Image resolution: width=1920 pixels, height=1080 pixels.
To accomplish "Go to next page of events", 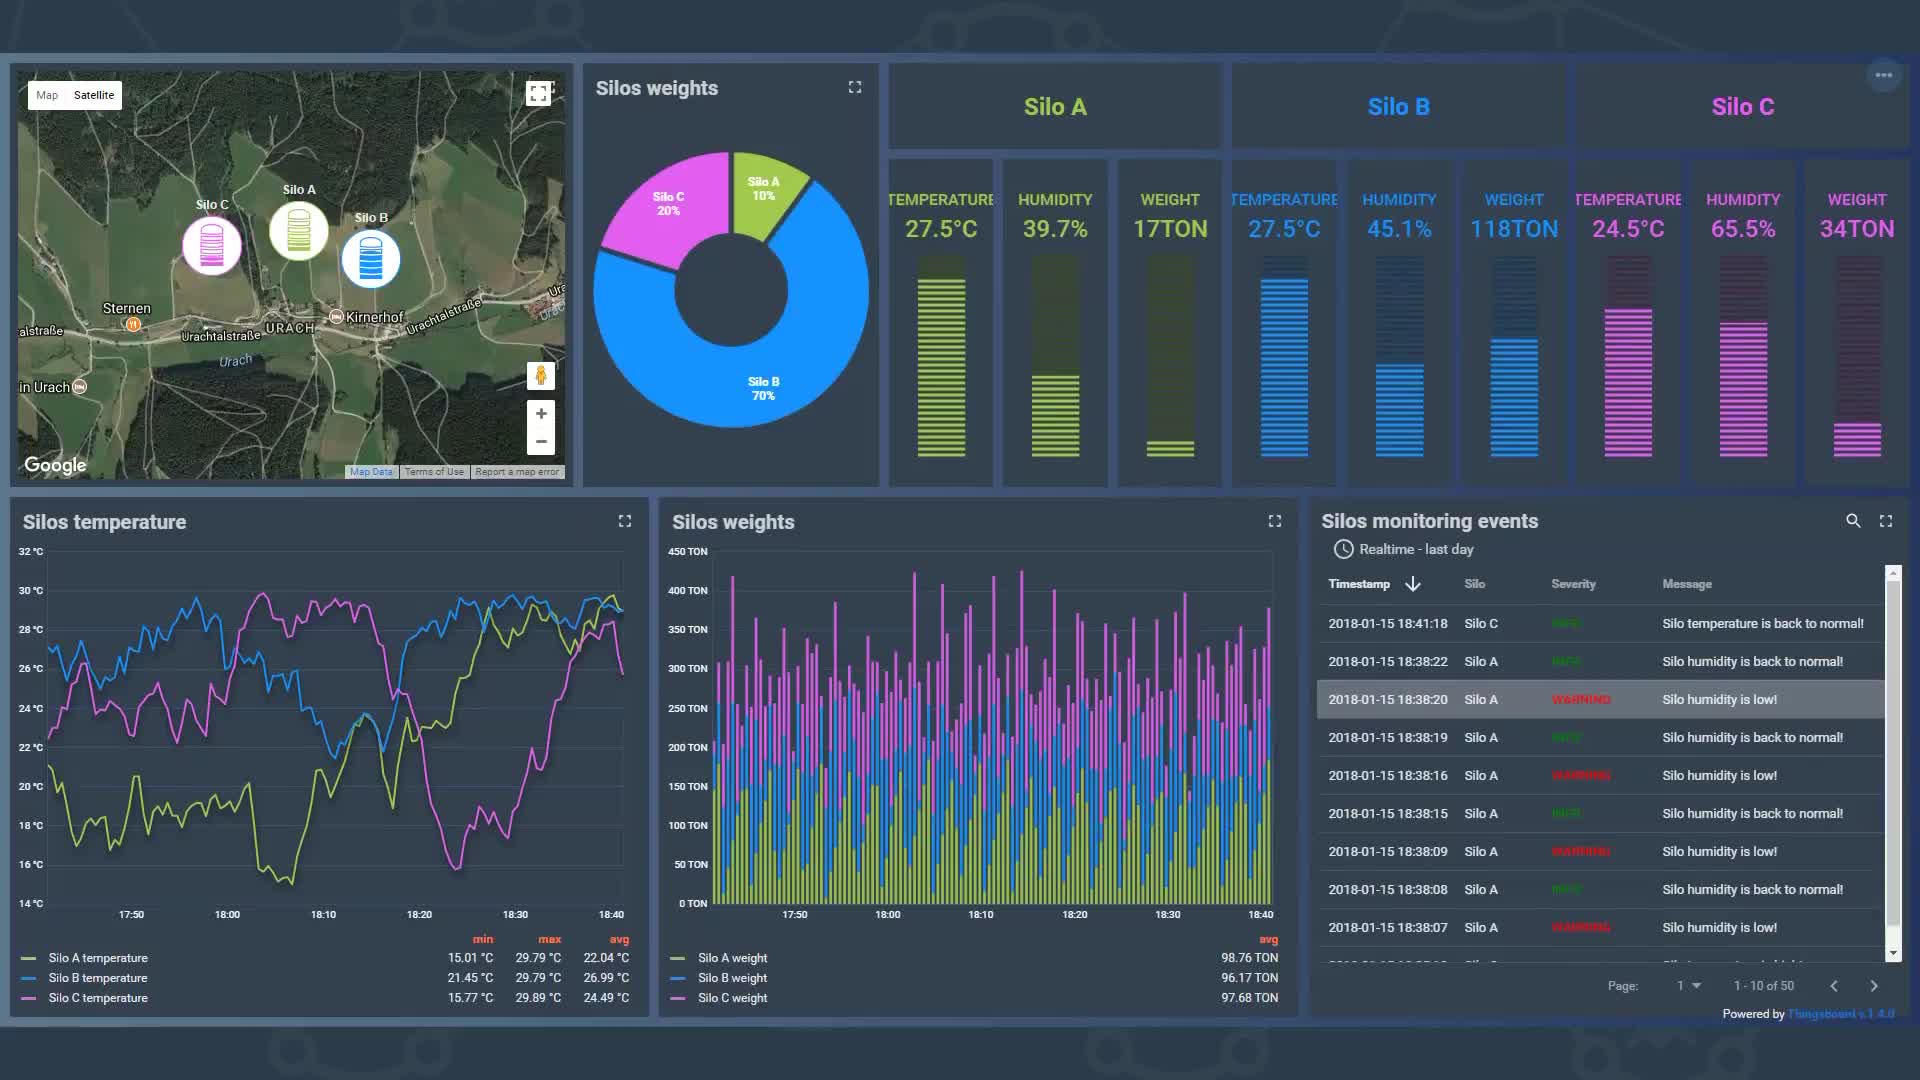I will click(x=1874, y=986).
